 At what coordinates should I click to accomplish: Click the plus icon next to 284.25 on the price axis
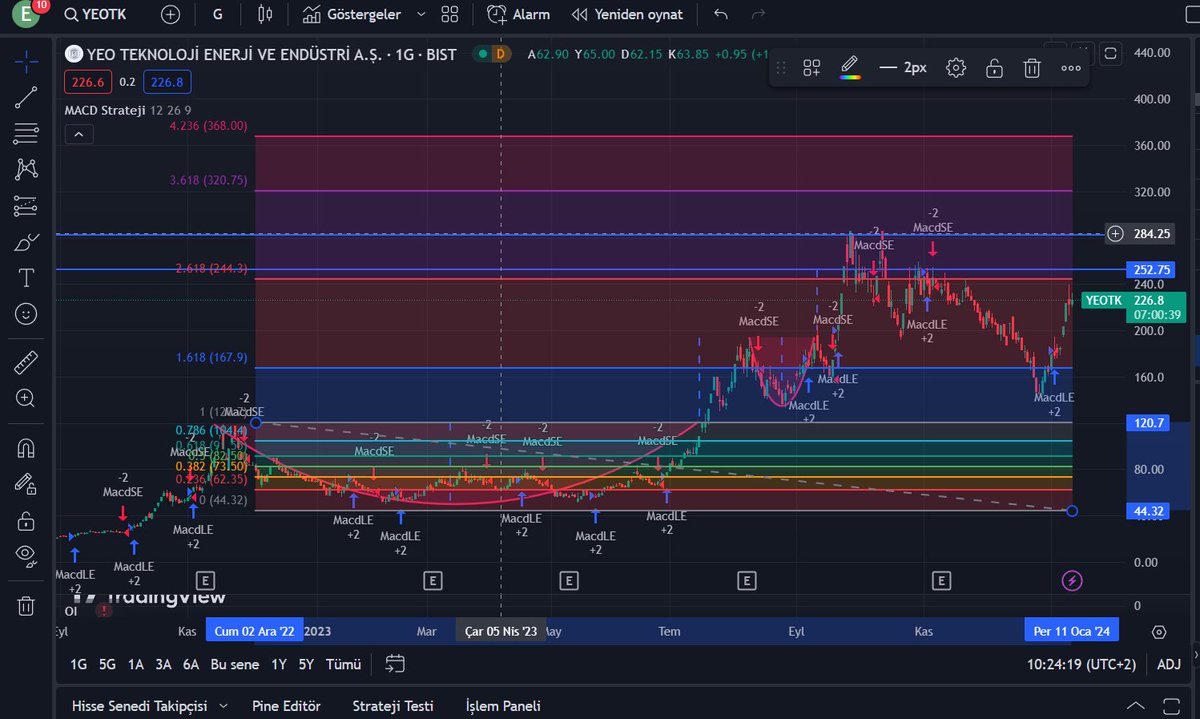click(x=1116, y=234)
